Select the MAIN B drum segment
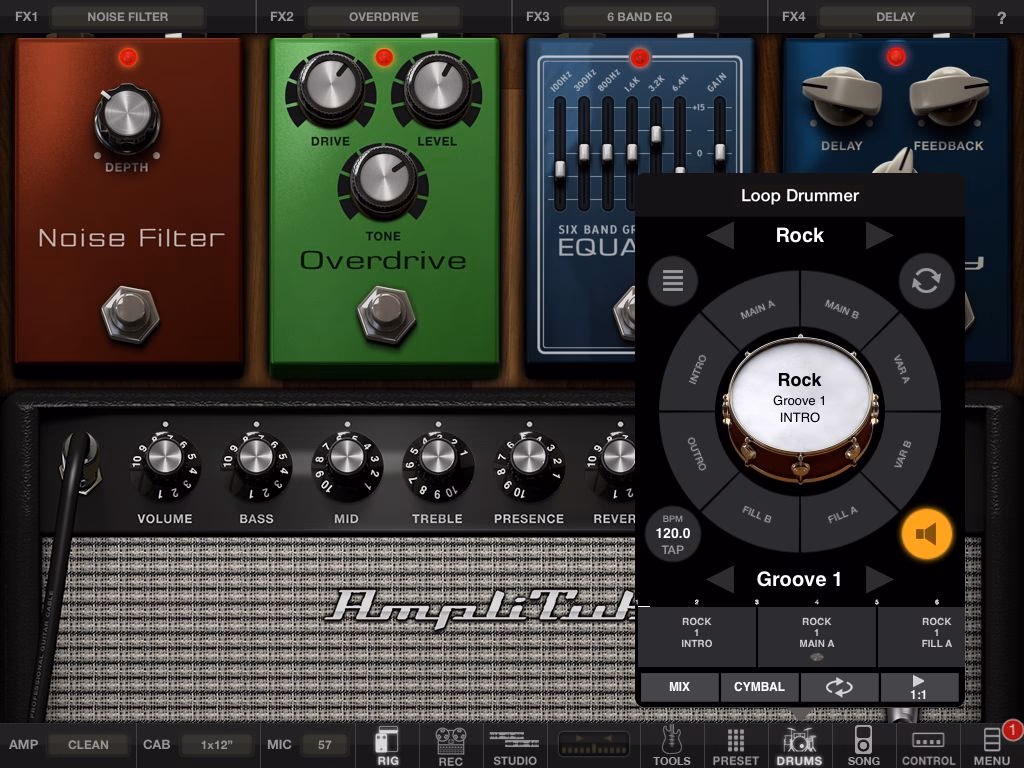The width and height of the screenshot is (1024, 768). coord(841,309)
